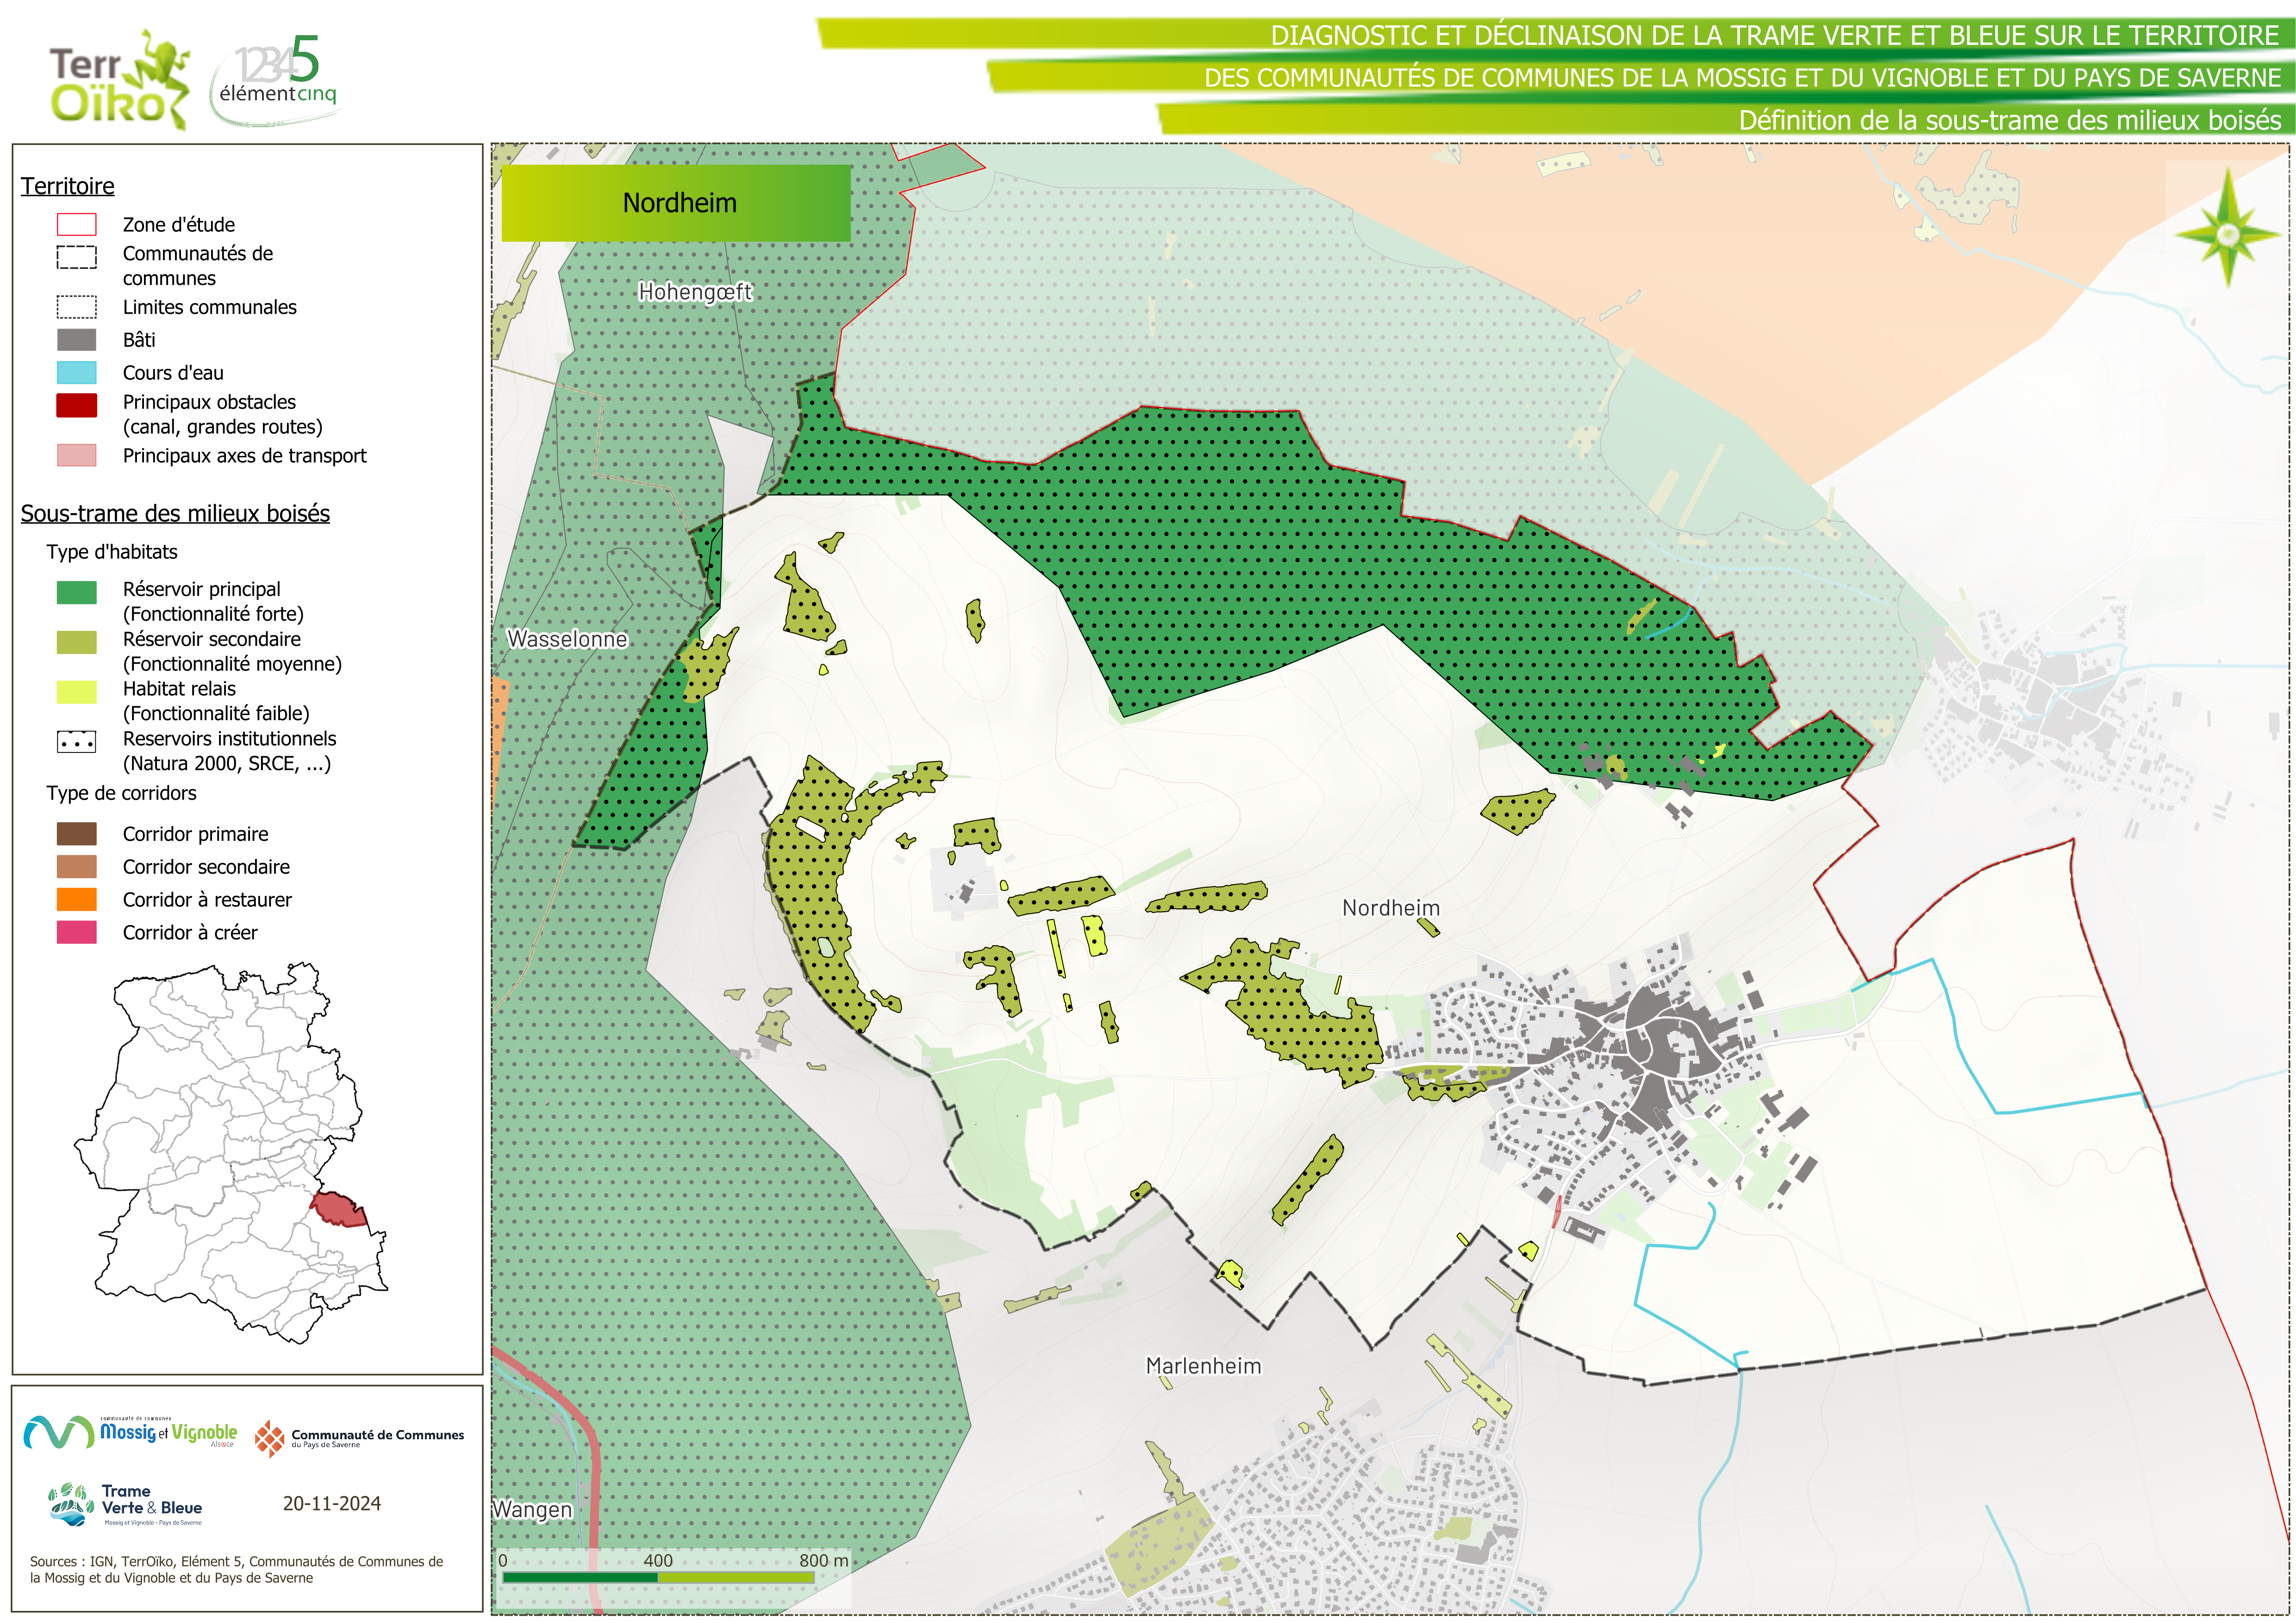
Task: Click the Wangen map label
Action: pyautogui.click(x=532, y=1509)
